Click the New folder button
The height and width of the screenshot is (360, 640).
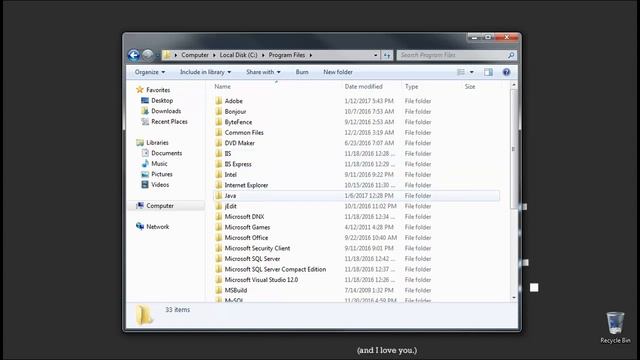click(338, 72)
